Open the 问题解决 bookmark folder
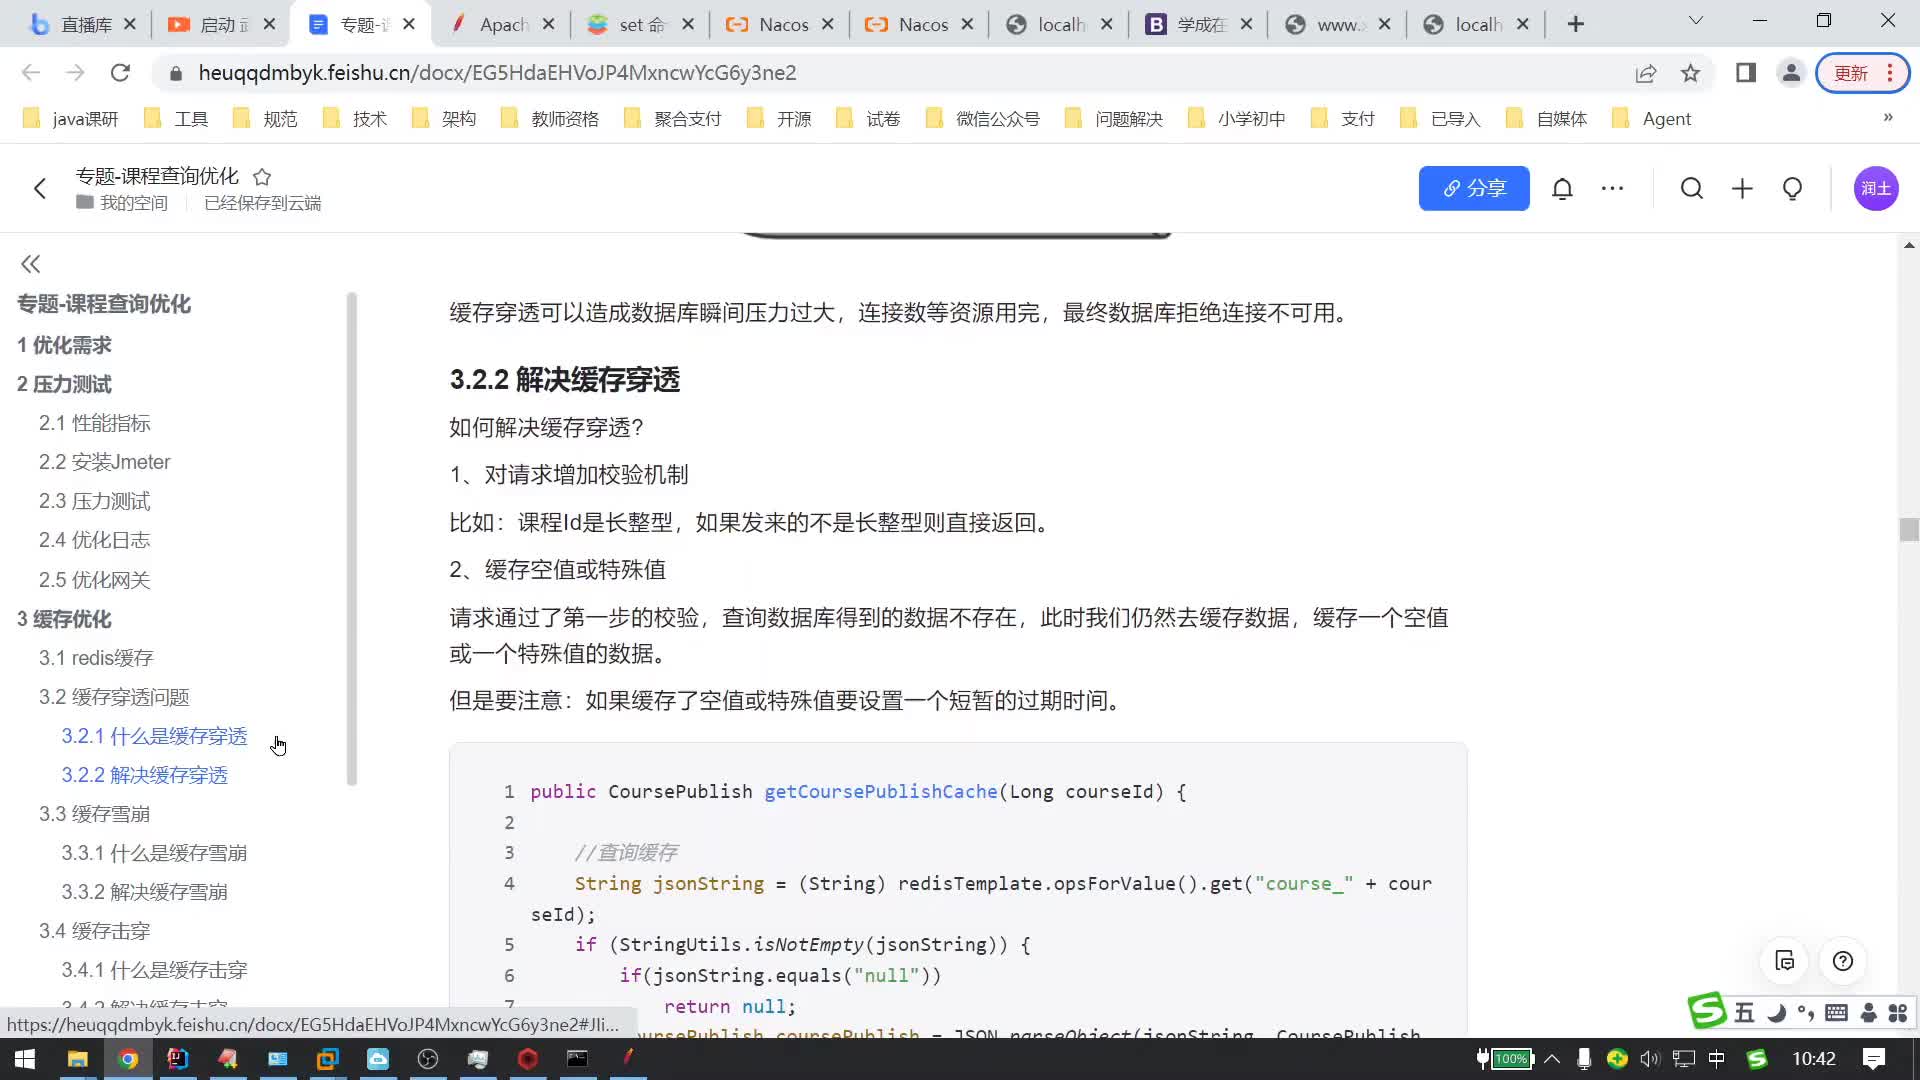Screen dimensions: 1920x1080 tap(1114, 119)
